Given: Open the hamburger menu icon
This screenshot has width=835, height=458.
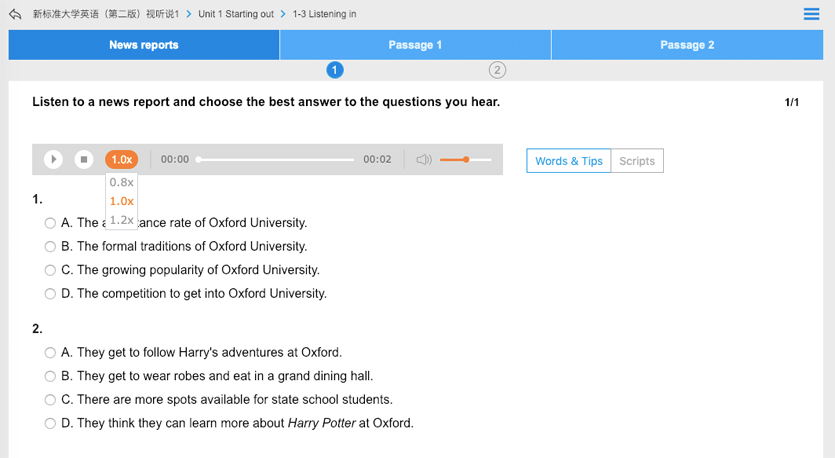Looking at the screenshot, I should coord(811,14).
